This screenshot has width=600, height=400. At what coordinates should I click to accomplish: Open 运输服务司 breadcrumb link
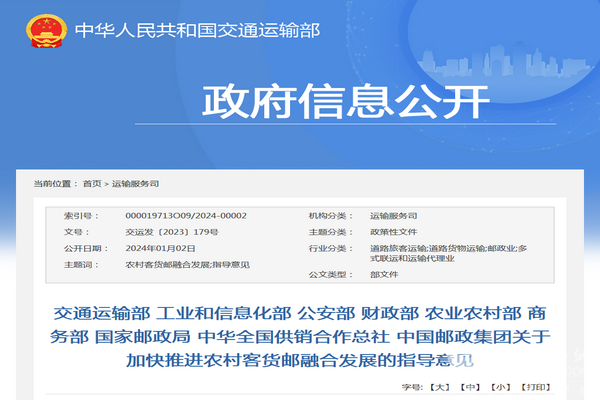point(135,184)
